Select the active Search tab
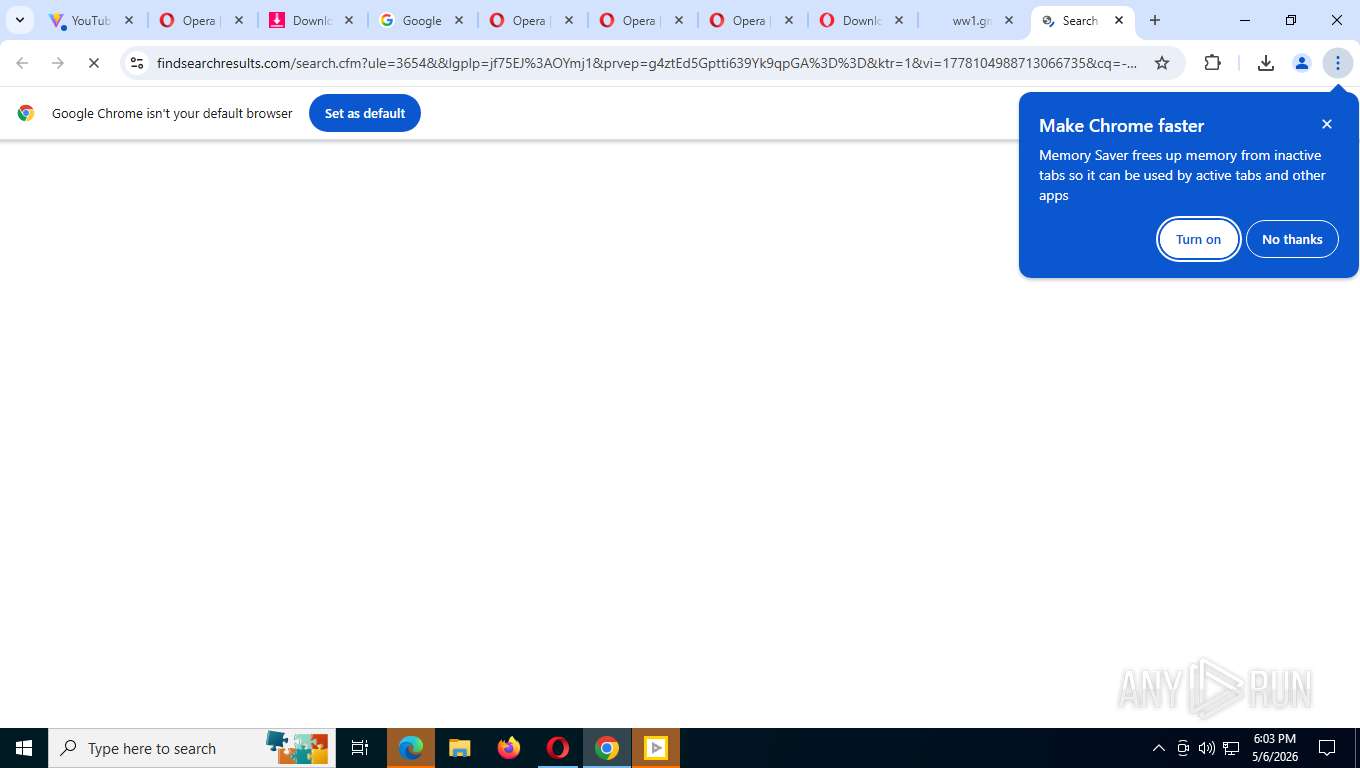 coord(1082,20)
